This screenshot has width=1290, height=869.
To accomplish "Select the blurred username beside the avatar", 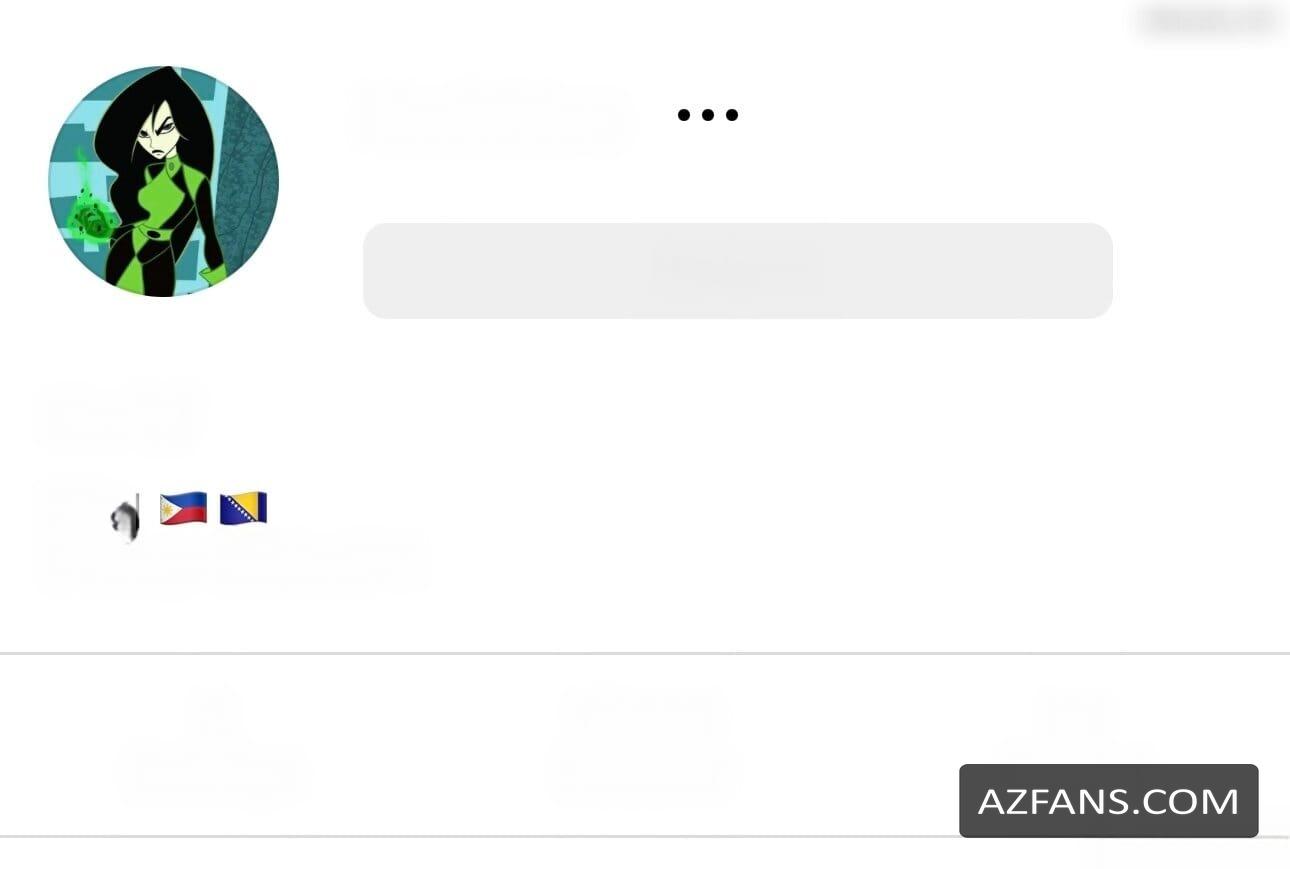I will coord(490,118).
